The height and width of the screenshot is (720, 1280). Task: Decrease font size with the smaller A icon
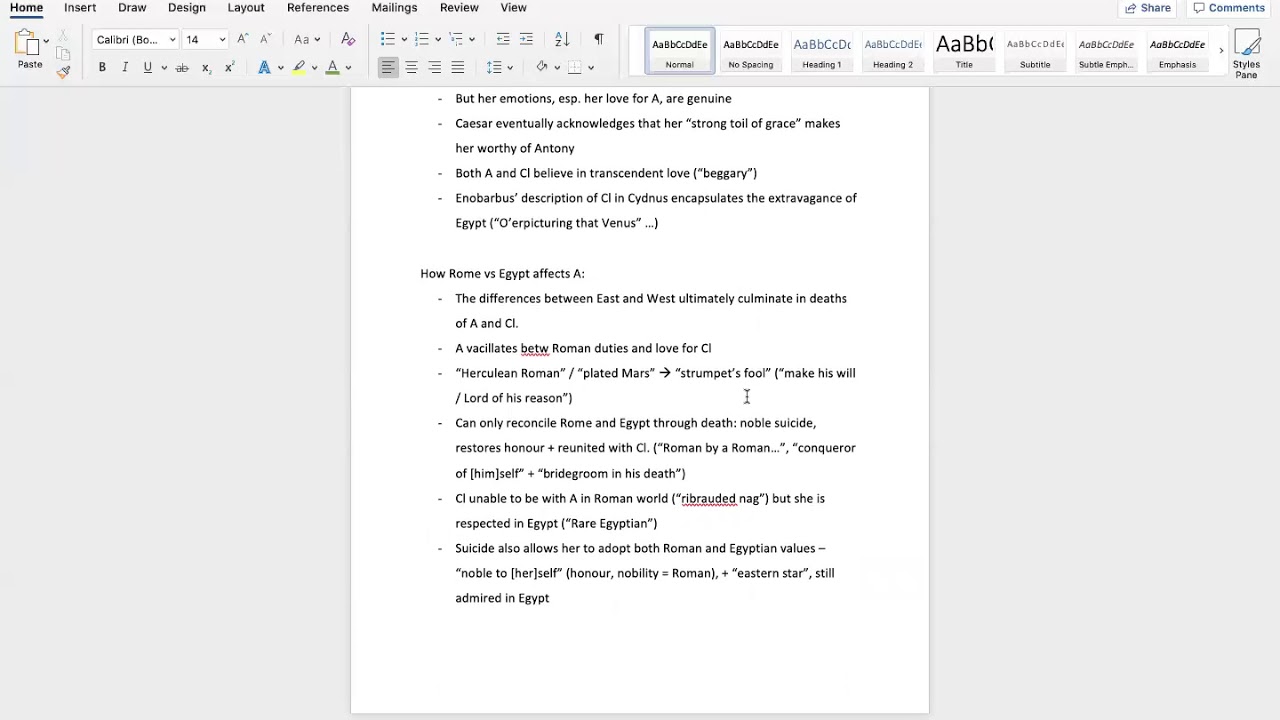(265, 39)
